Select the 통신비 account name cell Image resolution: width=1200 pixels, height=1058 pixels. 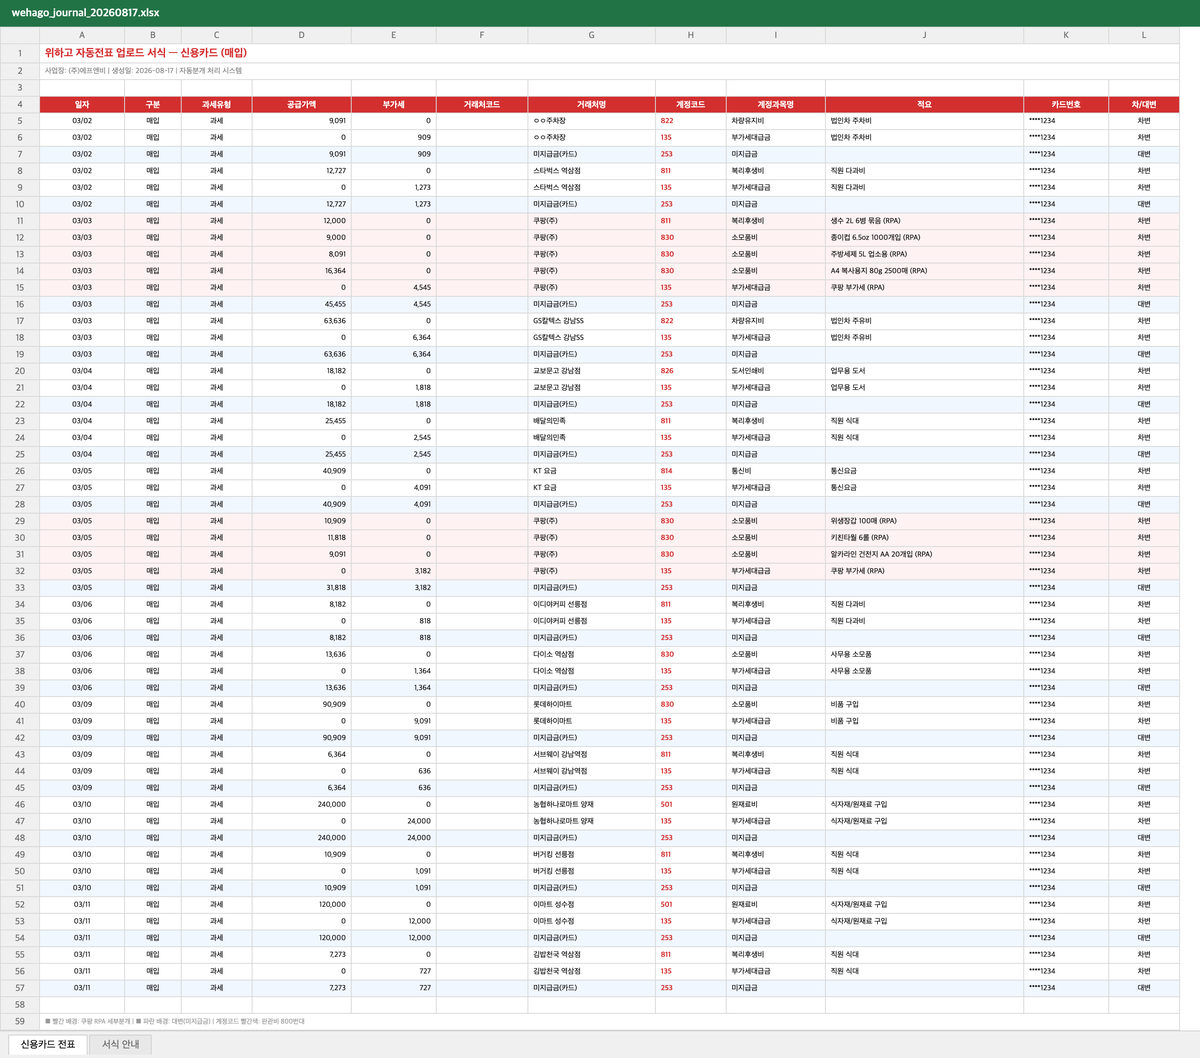click(x=775, y=471)
